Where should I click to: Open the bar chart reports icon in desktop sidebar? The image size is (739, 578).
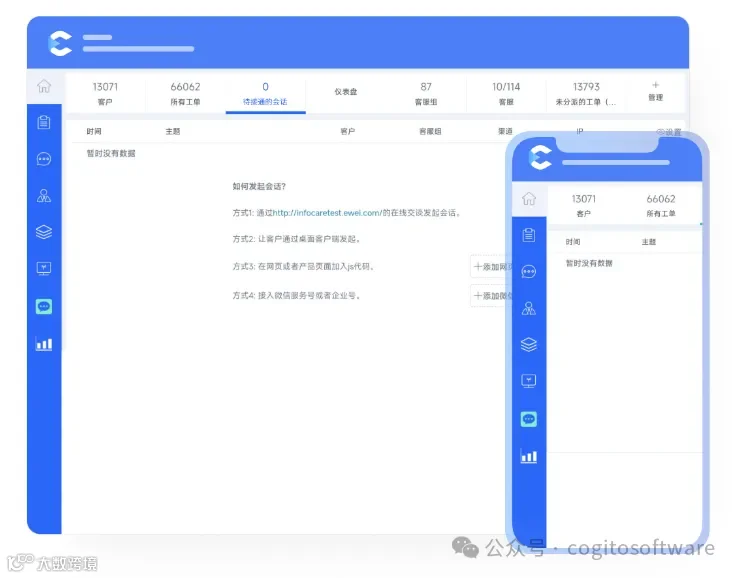tap(44, 344)
